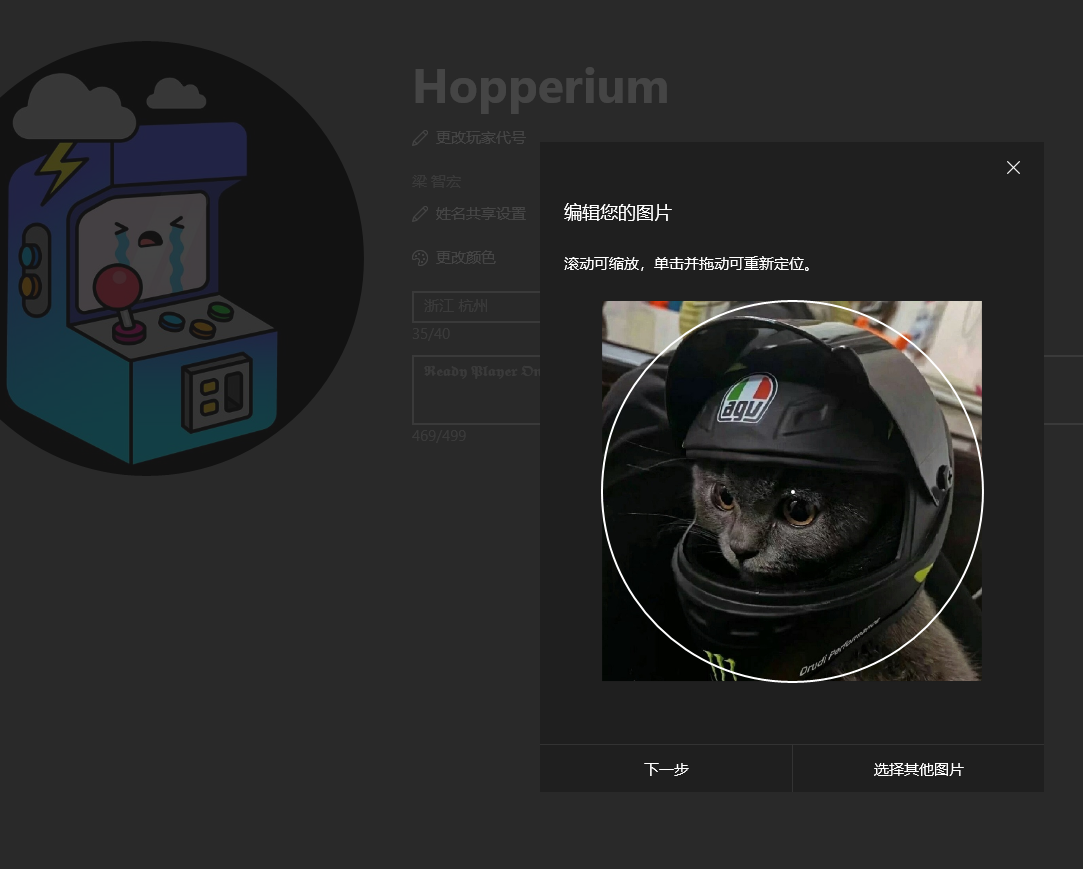This screenshot has height=869, width=1083.
Task: Click the real name text 梁 智宏
Action: (436, 182)
